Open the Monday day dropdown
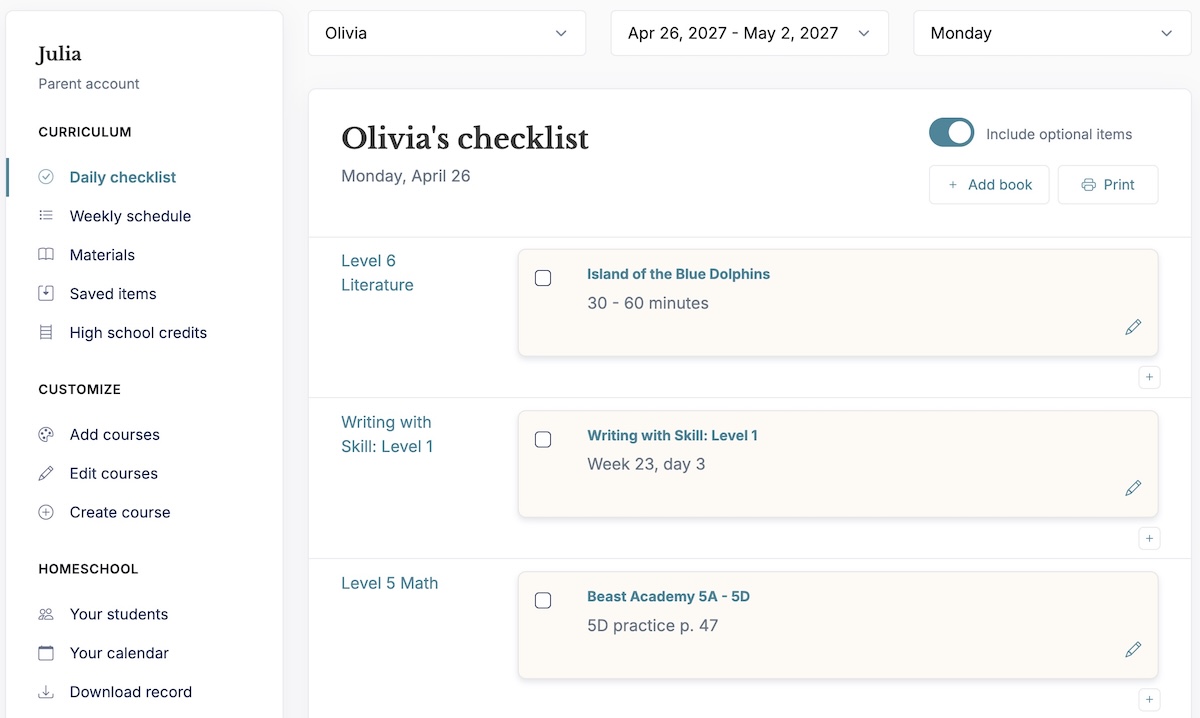The image size is (1200, 718). click(1052, 33)
